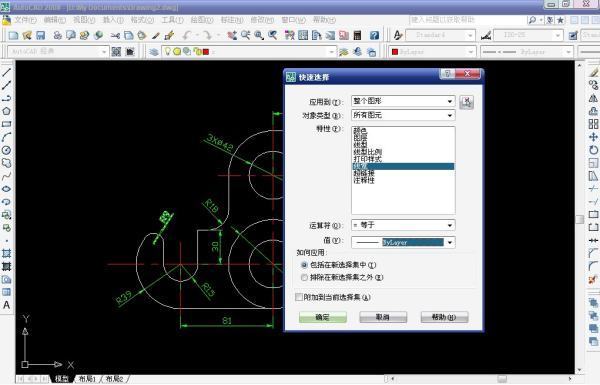Select 注释性 in property list
The width and height of the screenshot is (600, 385).
(x=364, y=180)
